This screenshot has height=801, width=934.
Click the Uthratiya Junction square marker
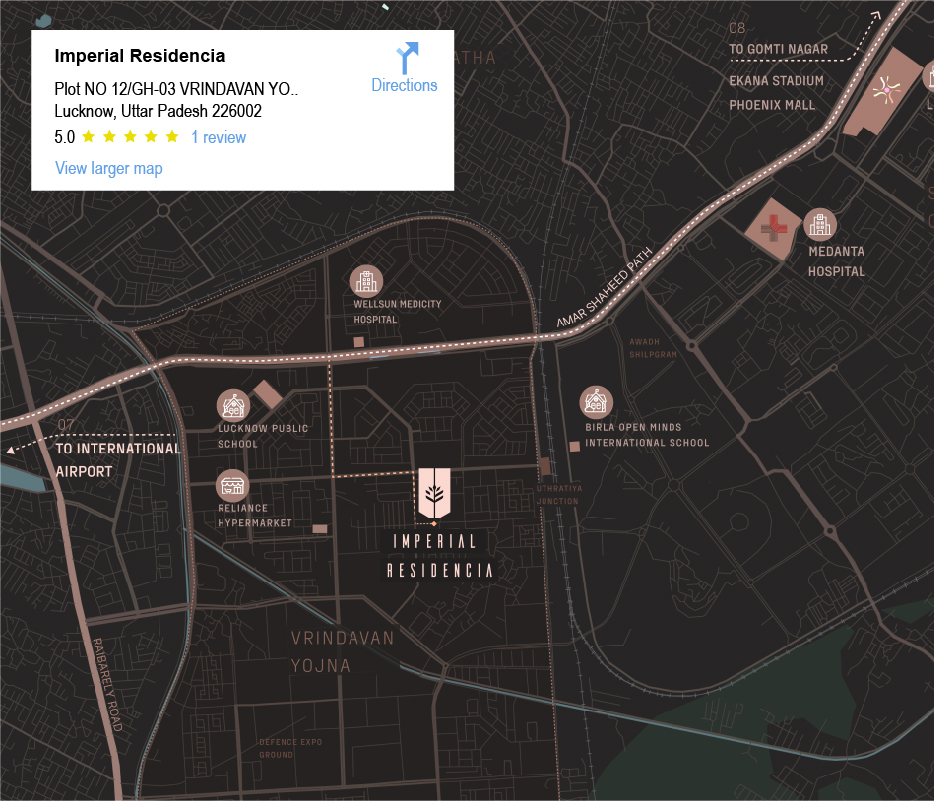pyautogui.click(x=545, y=466)
